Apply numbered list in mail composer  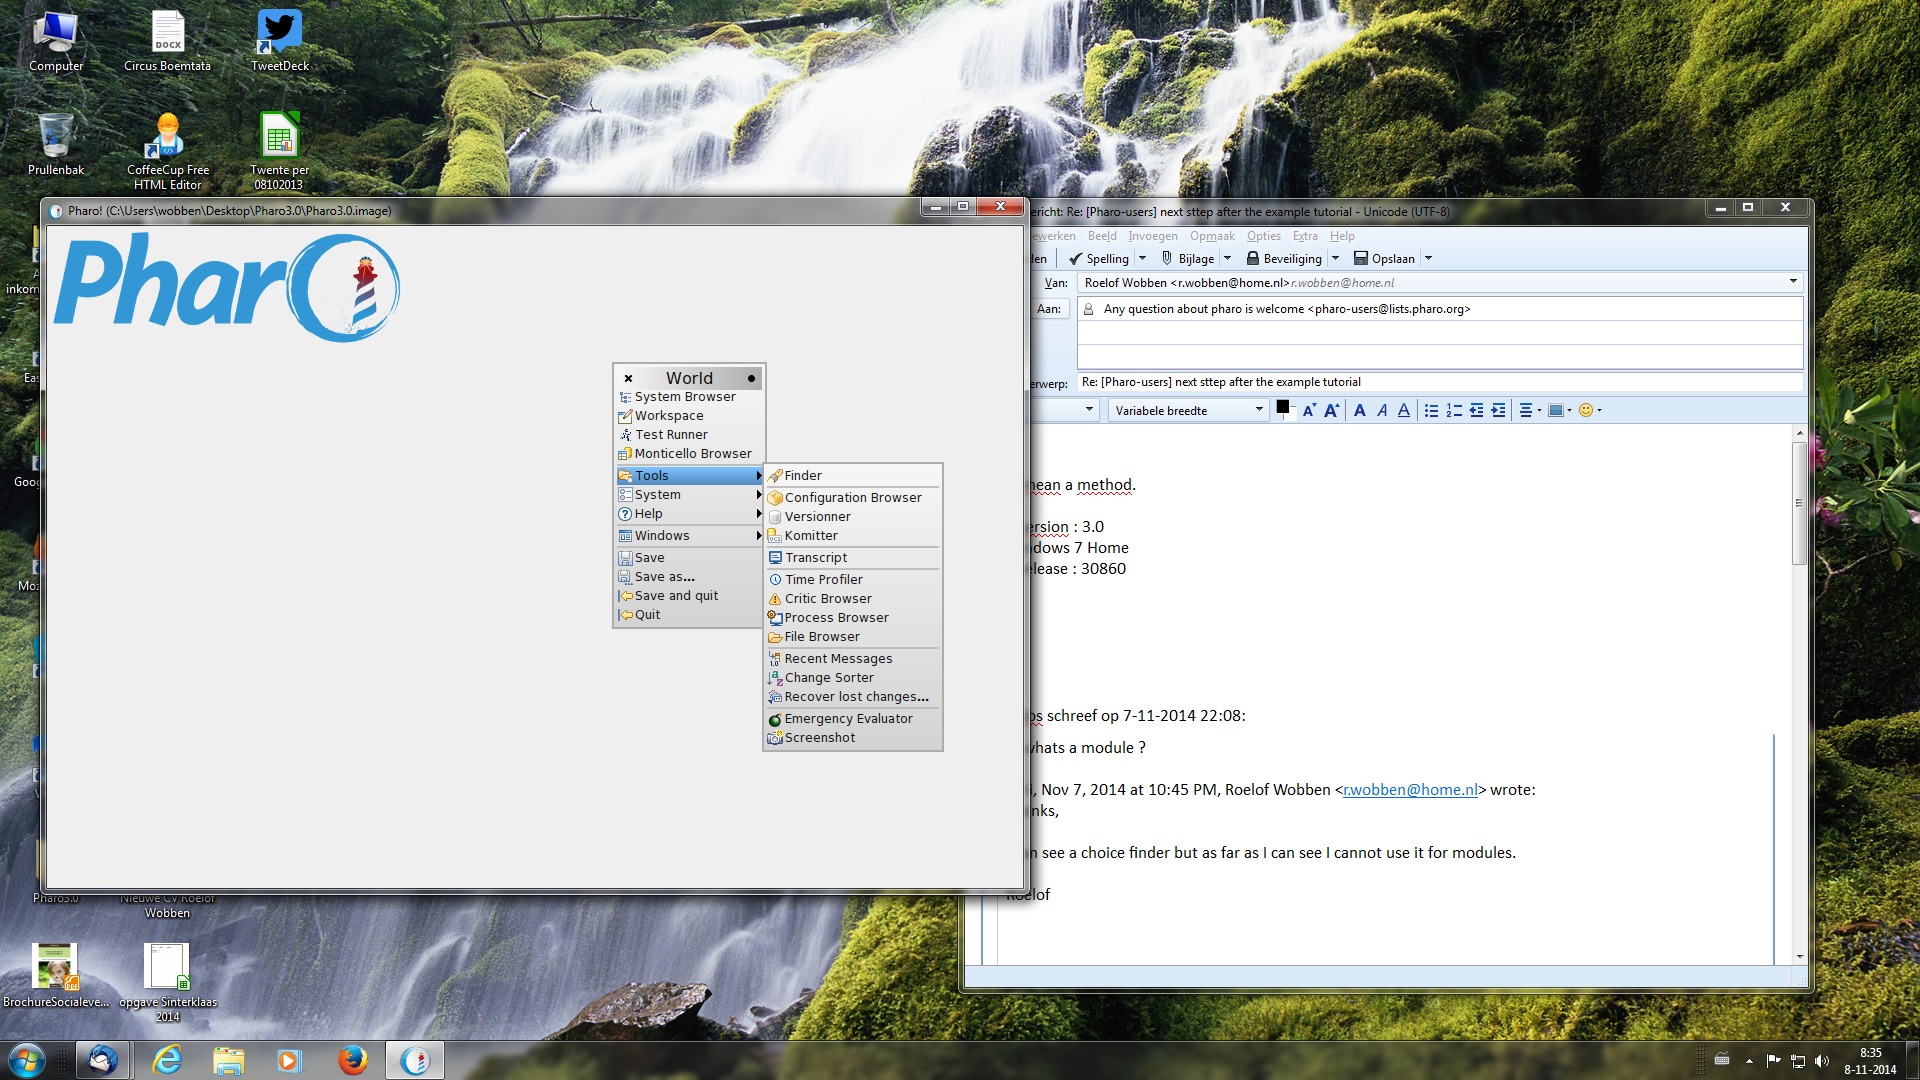click(1454, 411)
